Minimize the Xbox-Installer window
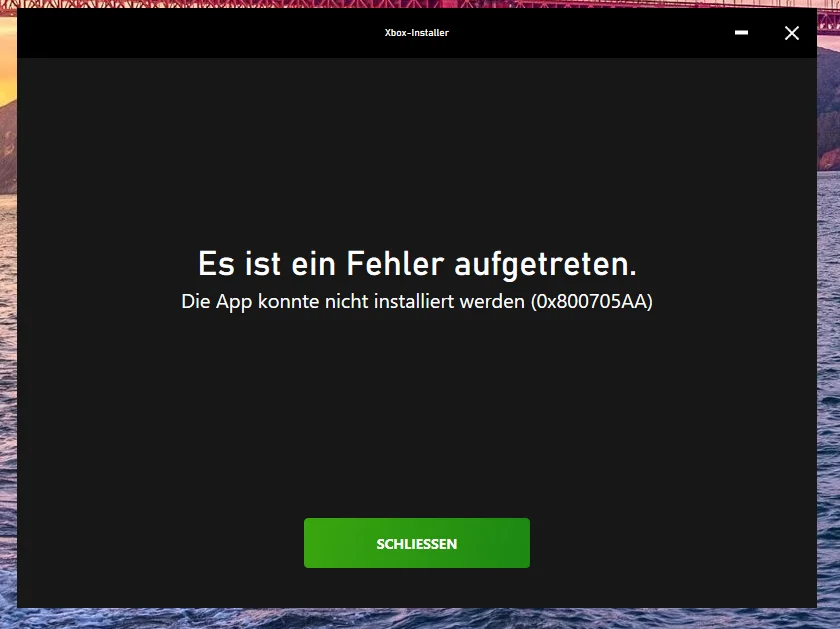 [741, 33]
